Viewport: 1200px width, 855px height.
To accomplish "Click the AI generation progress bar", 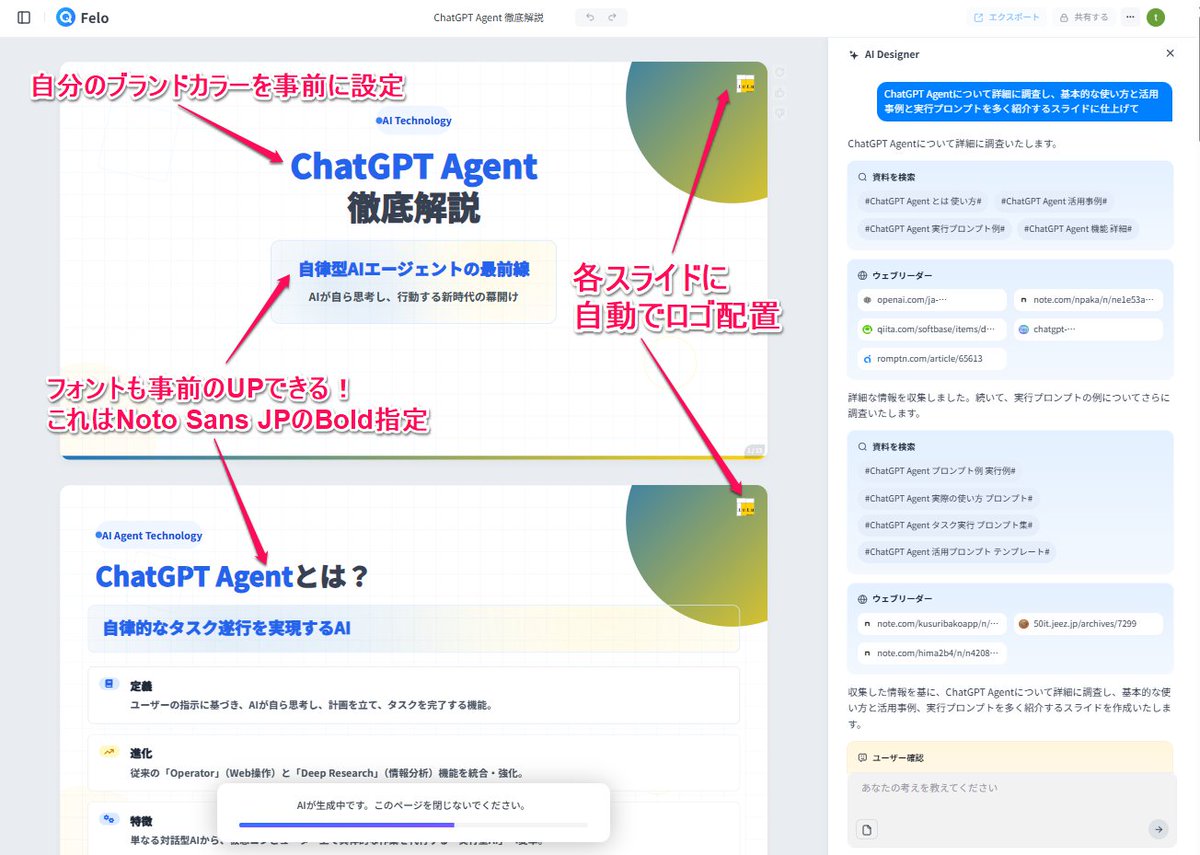I will click(x=413, y=825).
